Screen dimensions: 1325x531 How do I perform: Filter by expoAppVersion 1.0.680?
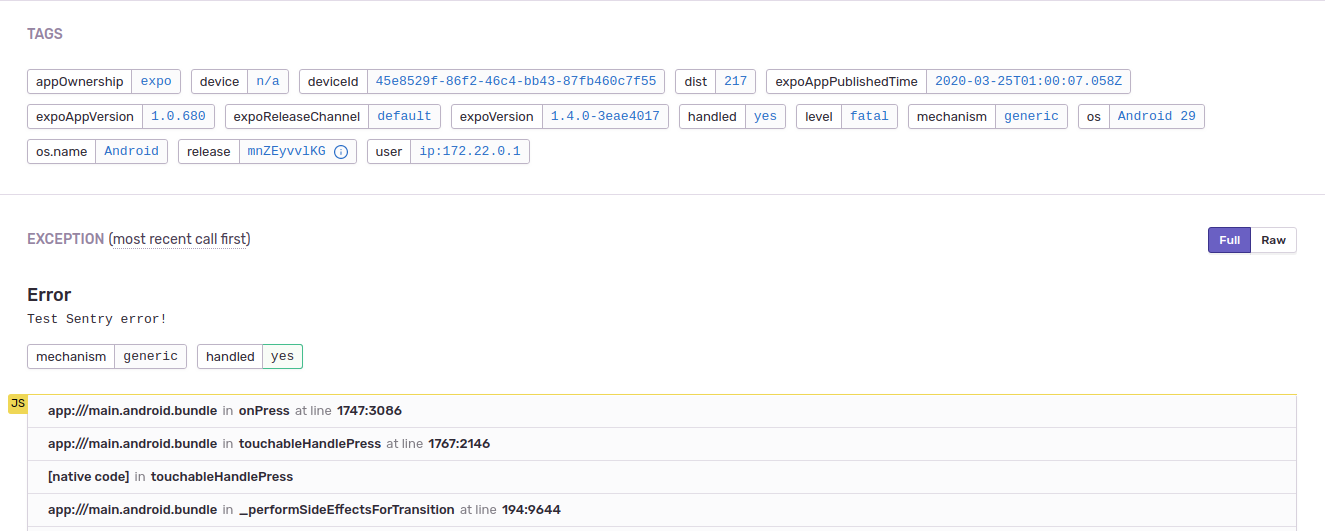[x=178, y=117]
